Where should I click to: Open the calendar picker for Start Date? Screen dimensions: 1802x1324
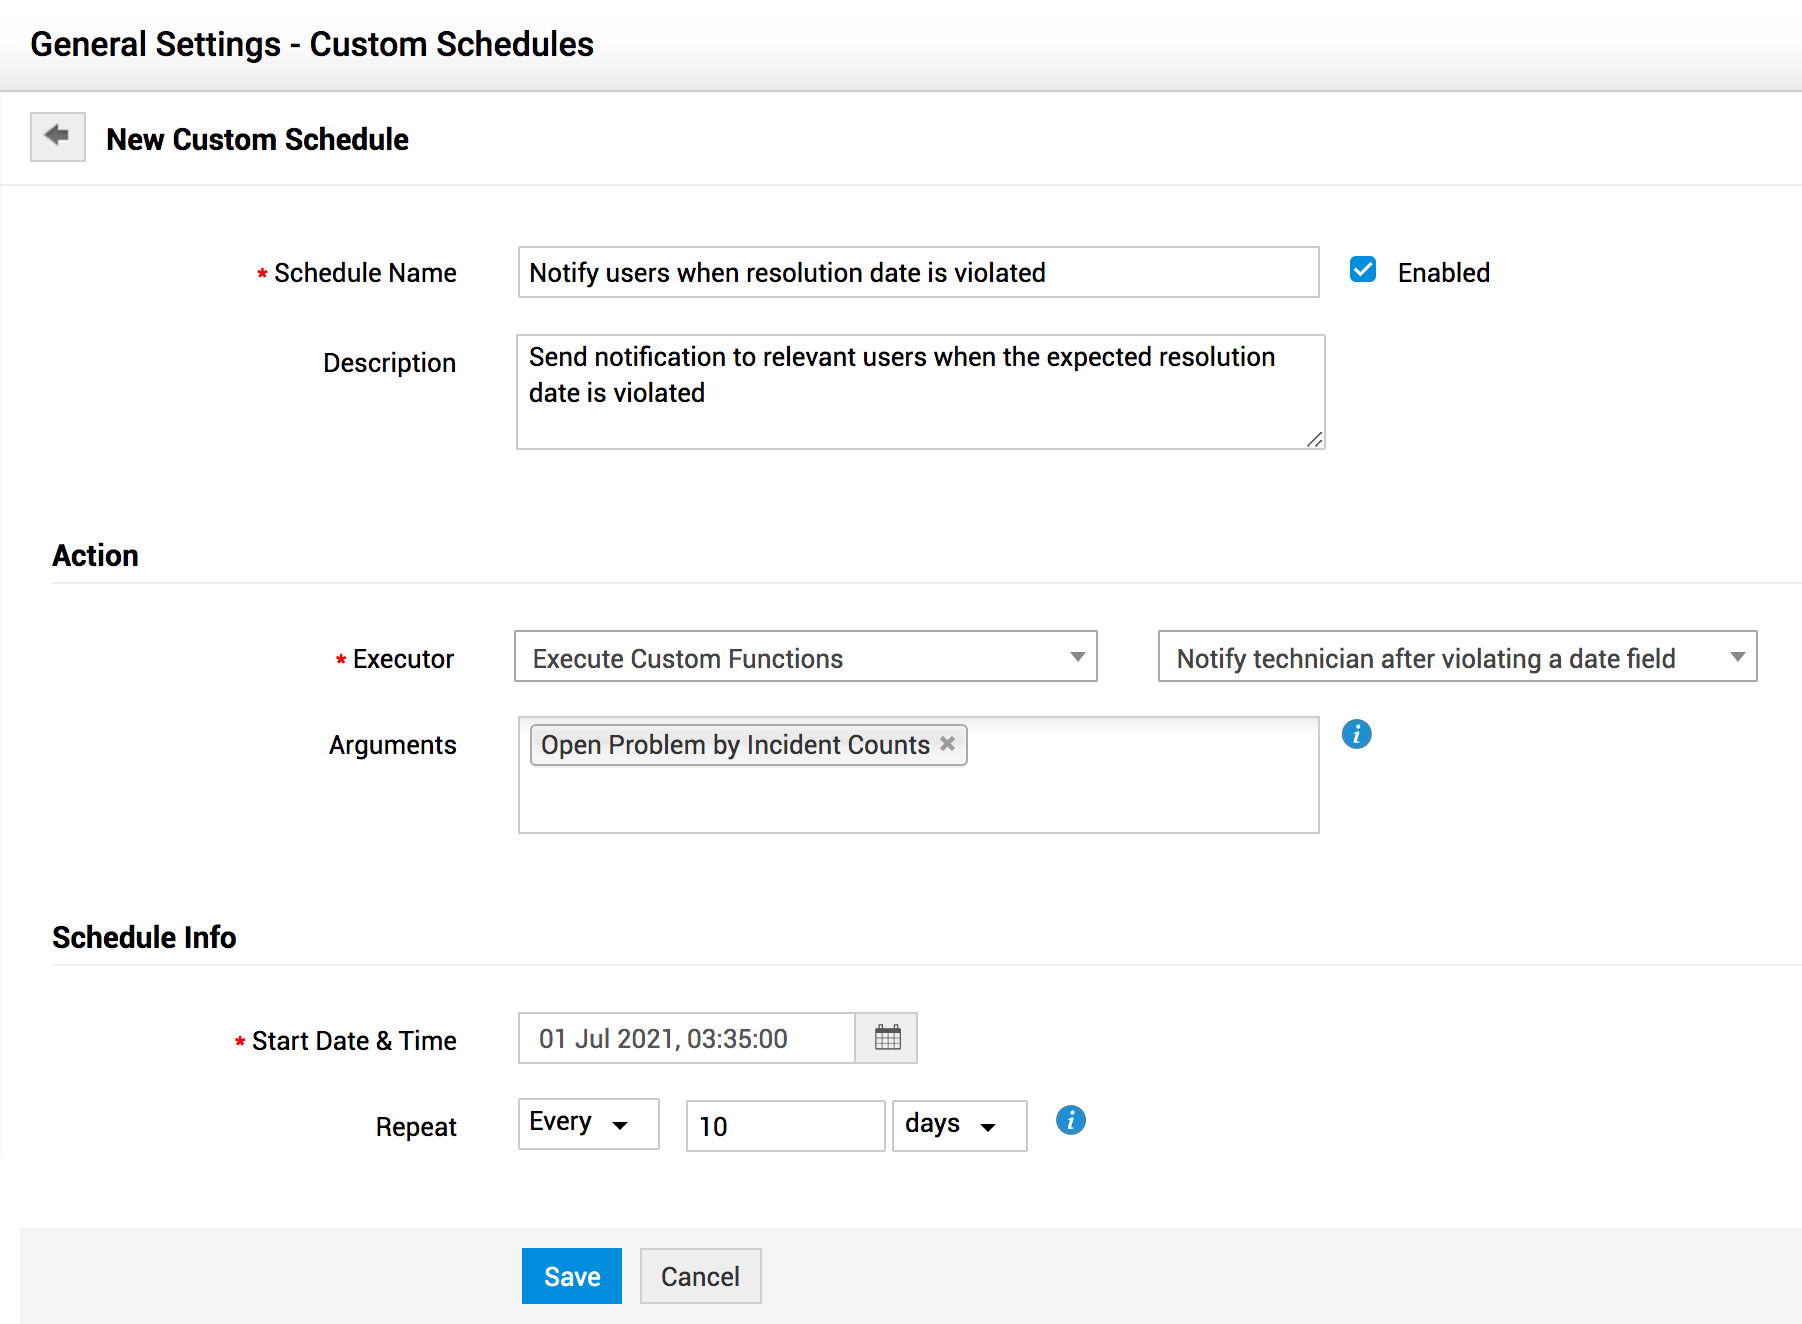887,1038
